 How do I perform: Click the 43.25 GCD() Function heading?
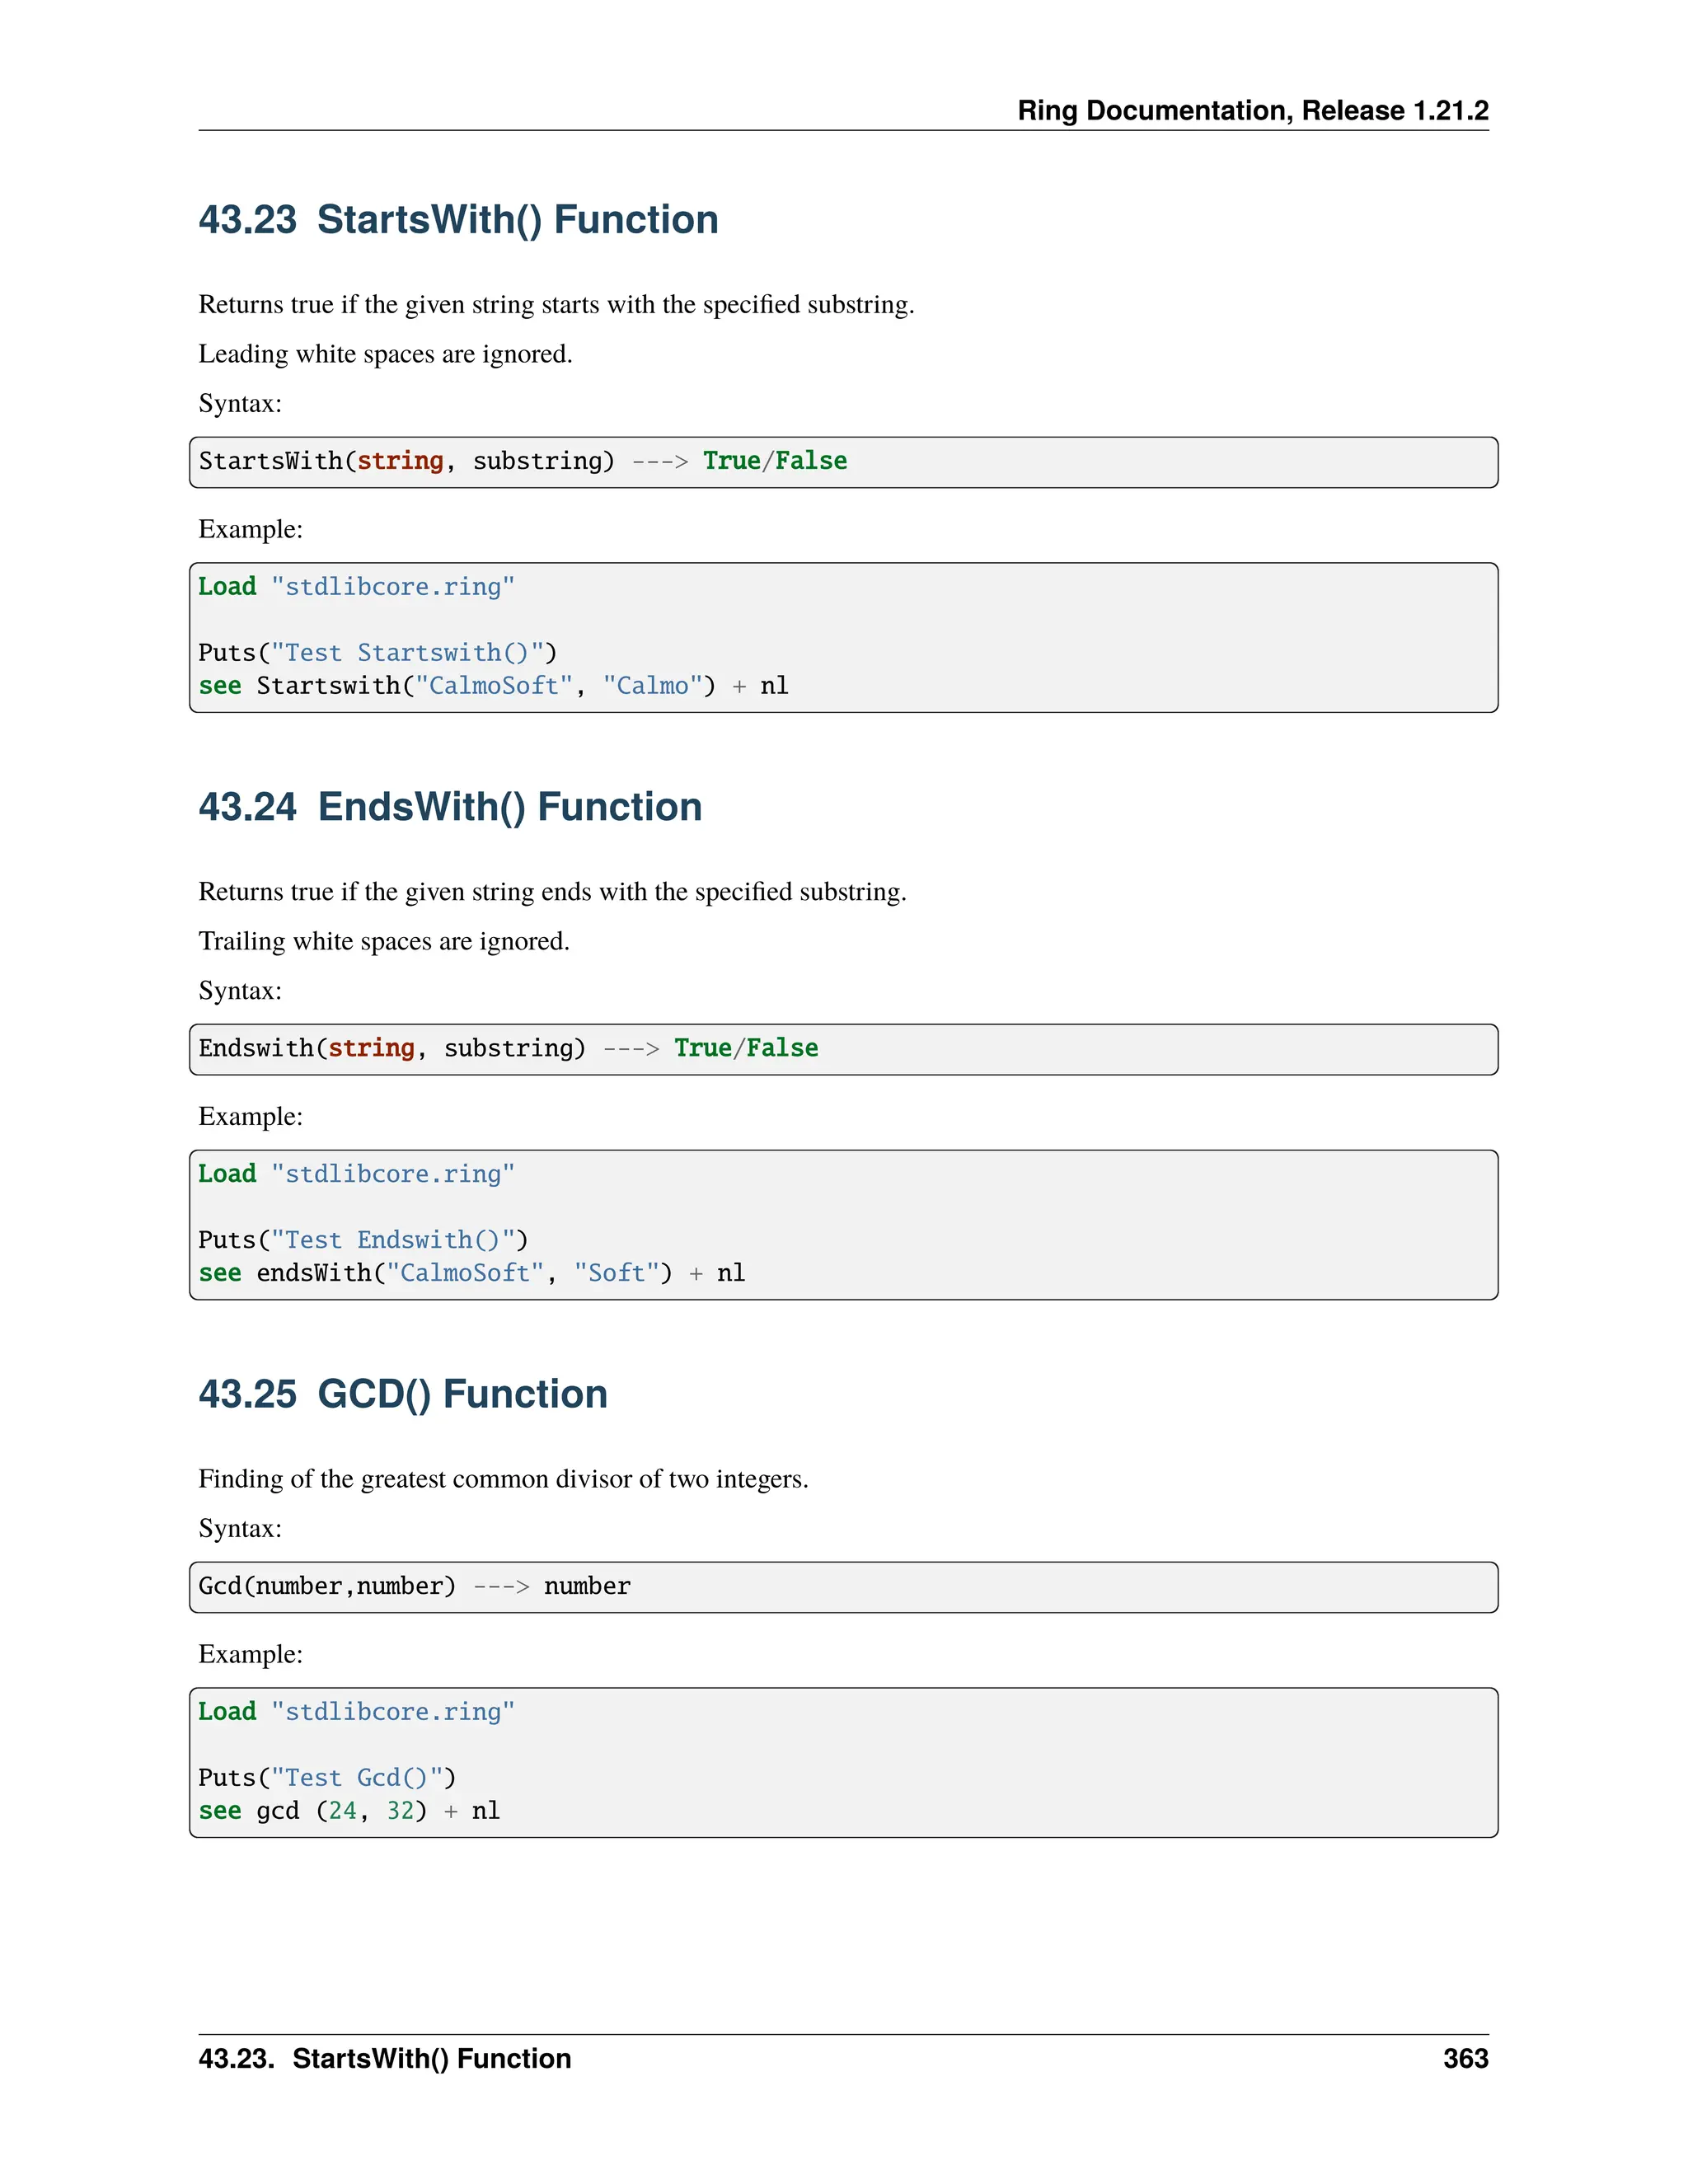(x=403, y=1394)
